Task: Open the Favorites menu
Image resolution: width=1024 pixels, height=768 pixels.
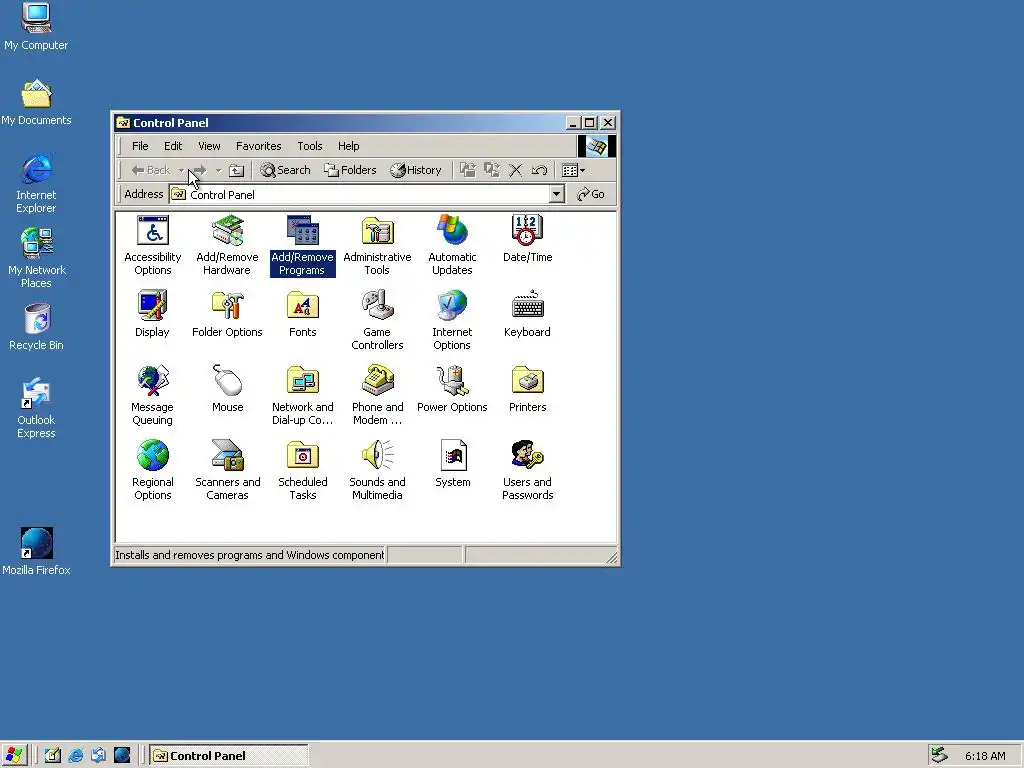Action: [259, 146]
